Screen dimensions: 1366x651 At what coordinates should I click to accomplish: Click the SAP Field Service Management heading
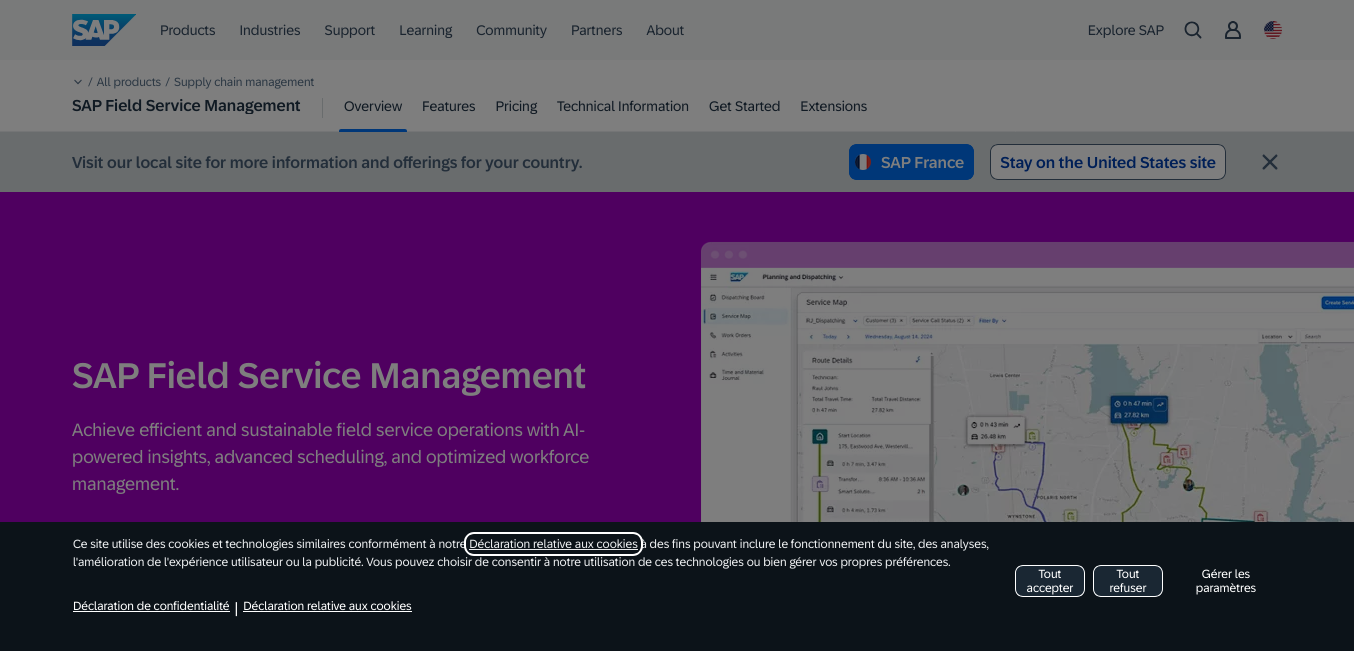[x=329, y=376]
